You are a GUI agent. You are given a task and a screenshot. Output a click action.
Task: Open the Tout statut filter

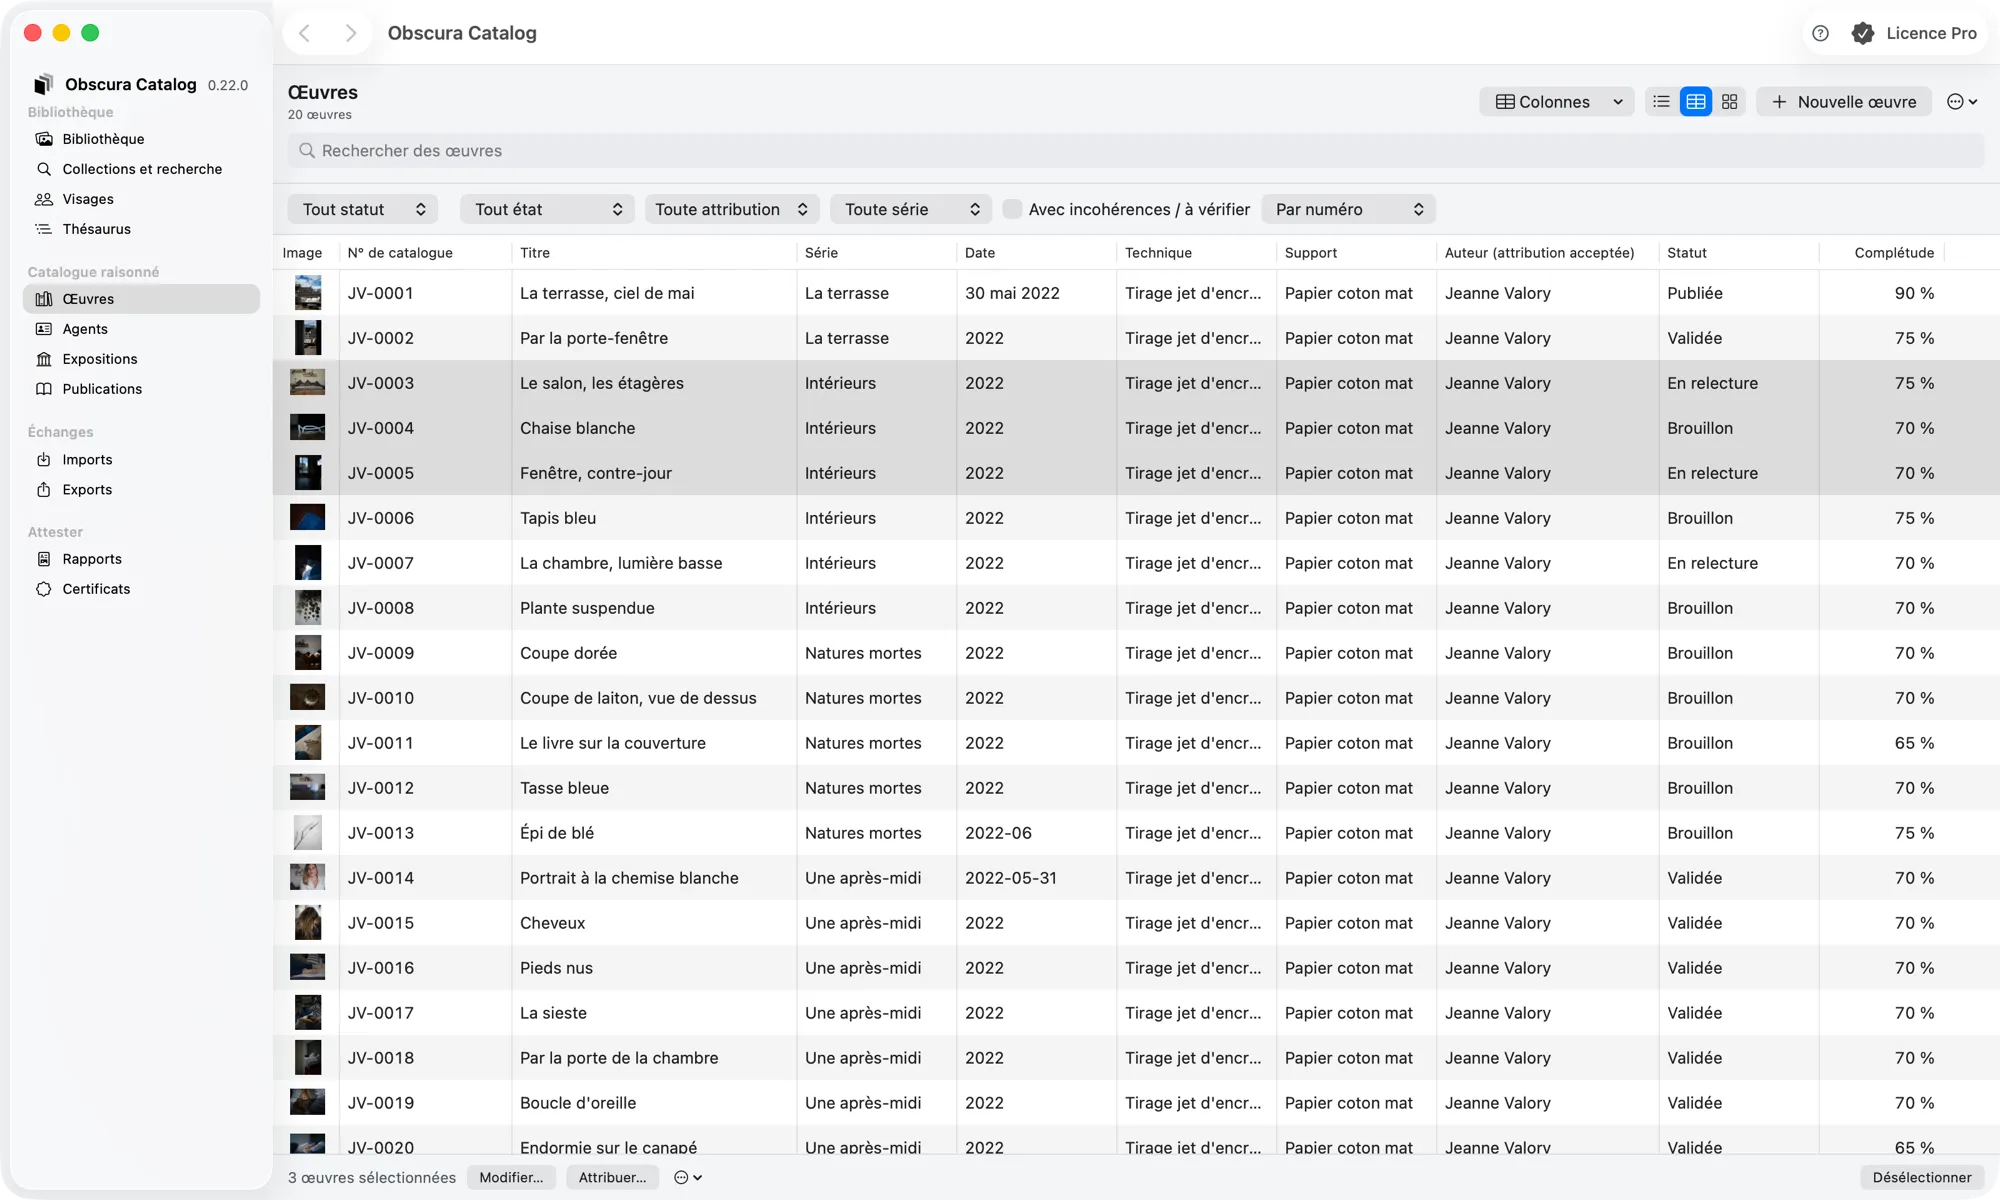coord(363,209)
